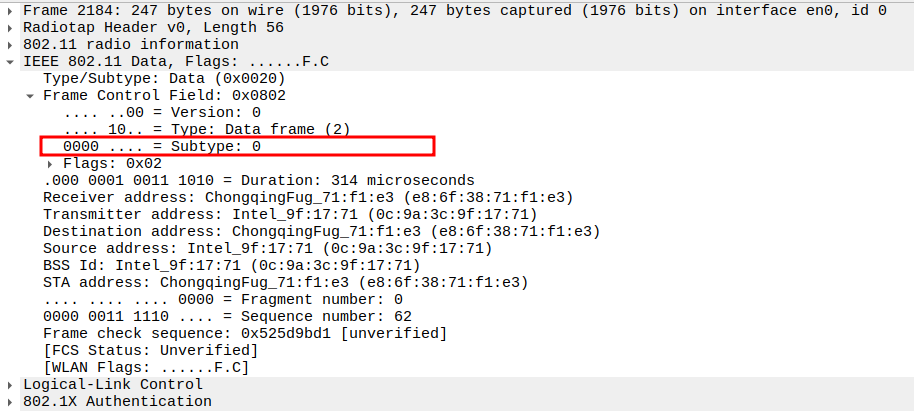
Task: Expand the Logical-Link Control section
Action: (x=10, y=385)
